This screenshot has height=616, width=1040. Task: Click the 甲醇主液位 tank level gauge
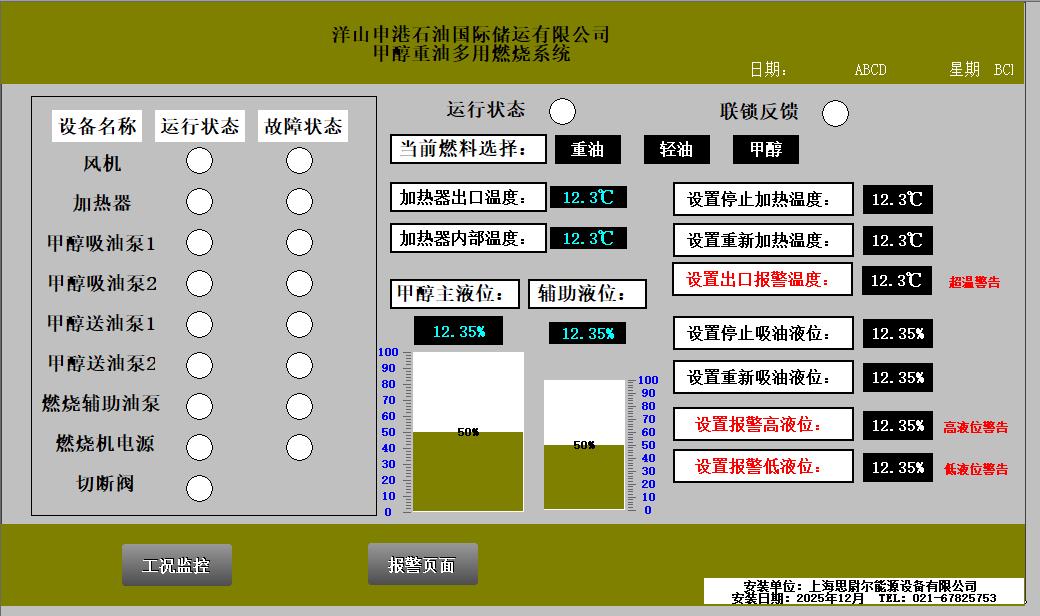tap(469, 432)
